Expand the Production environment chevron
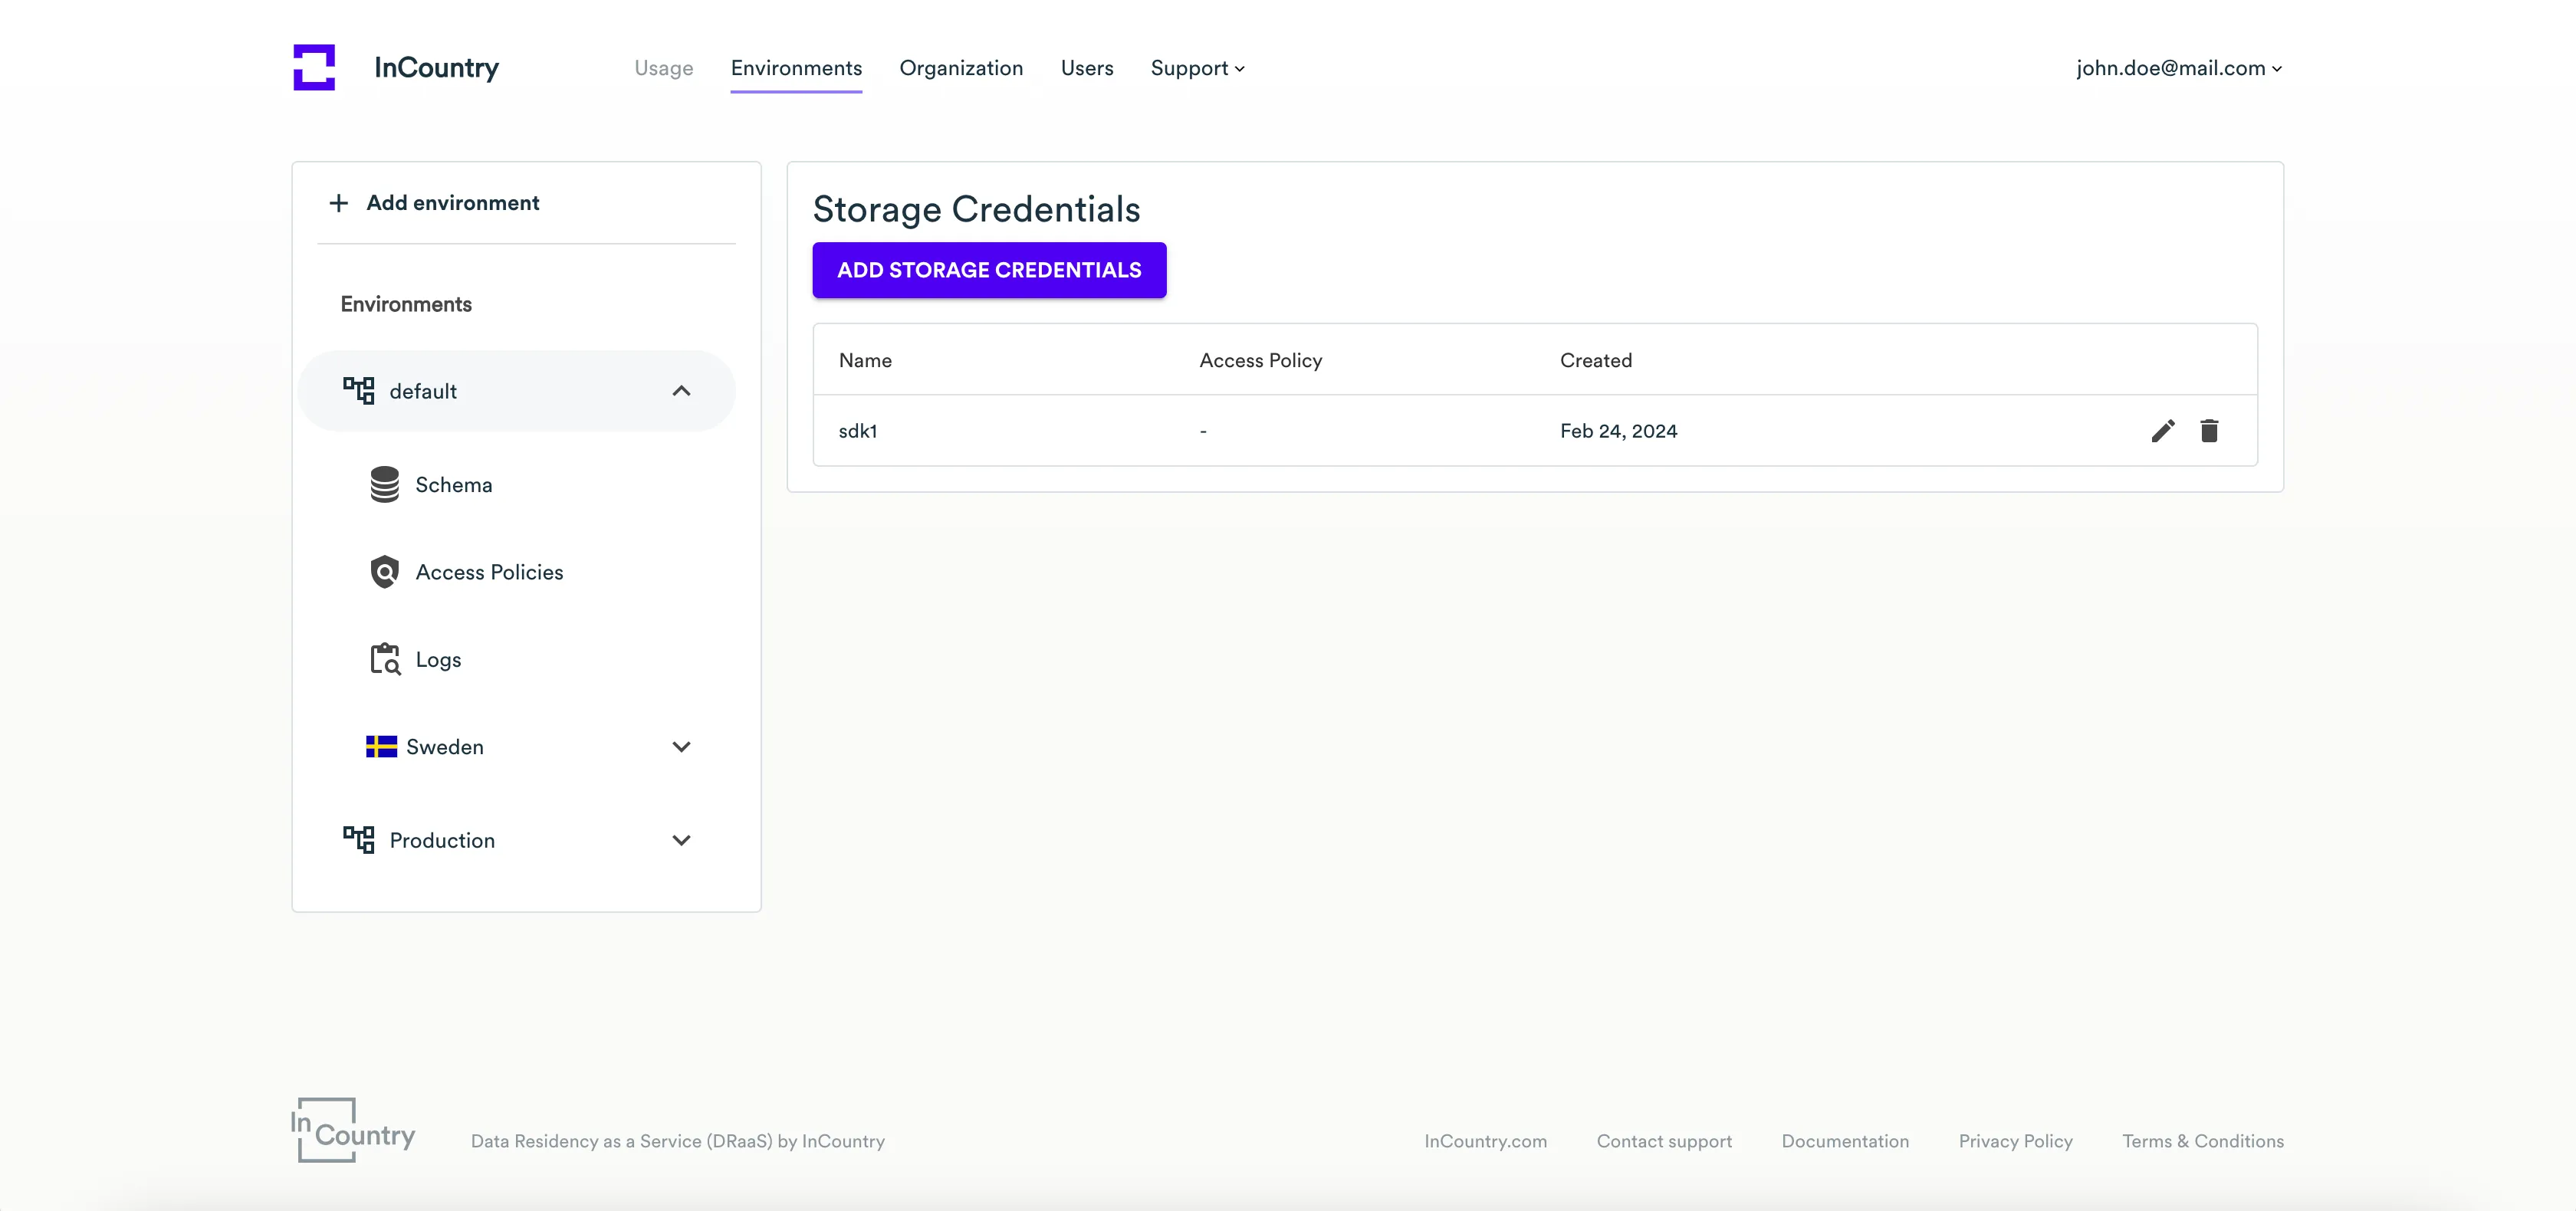 click(681, 840)
